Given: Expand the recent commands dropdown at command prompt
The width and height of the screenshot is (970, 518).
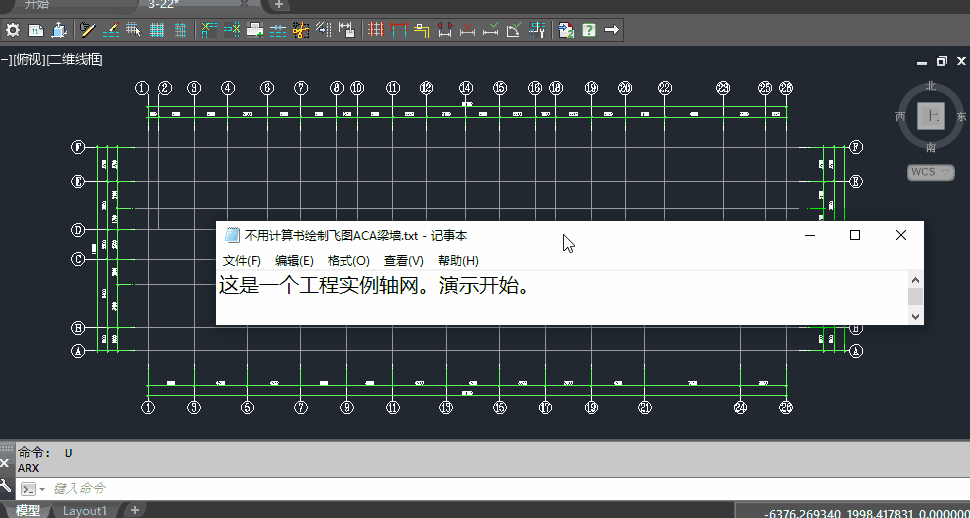Looking at the screenshot, I should 42,489.
